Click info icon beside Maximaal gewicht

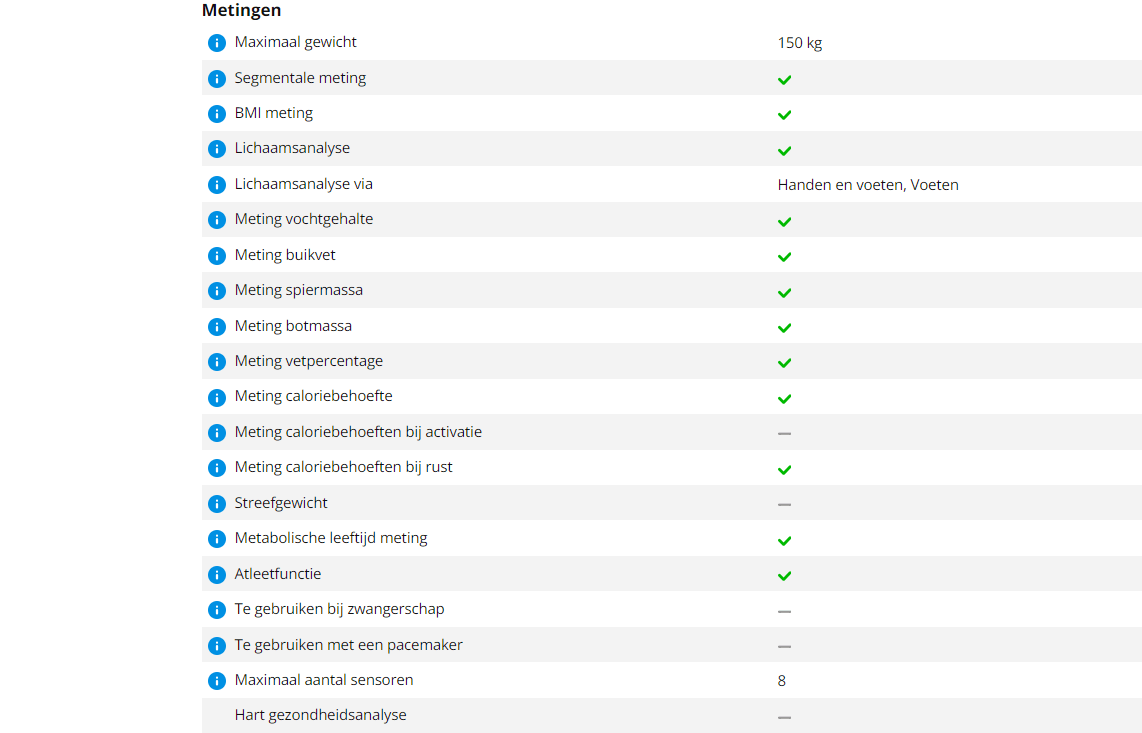(216, 43)
